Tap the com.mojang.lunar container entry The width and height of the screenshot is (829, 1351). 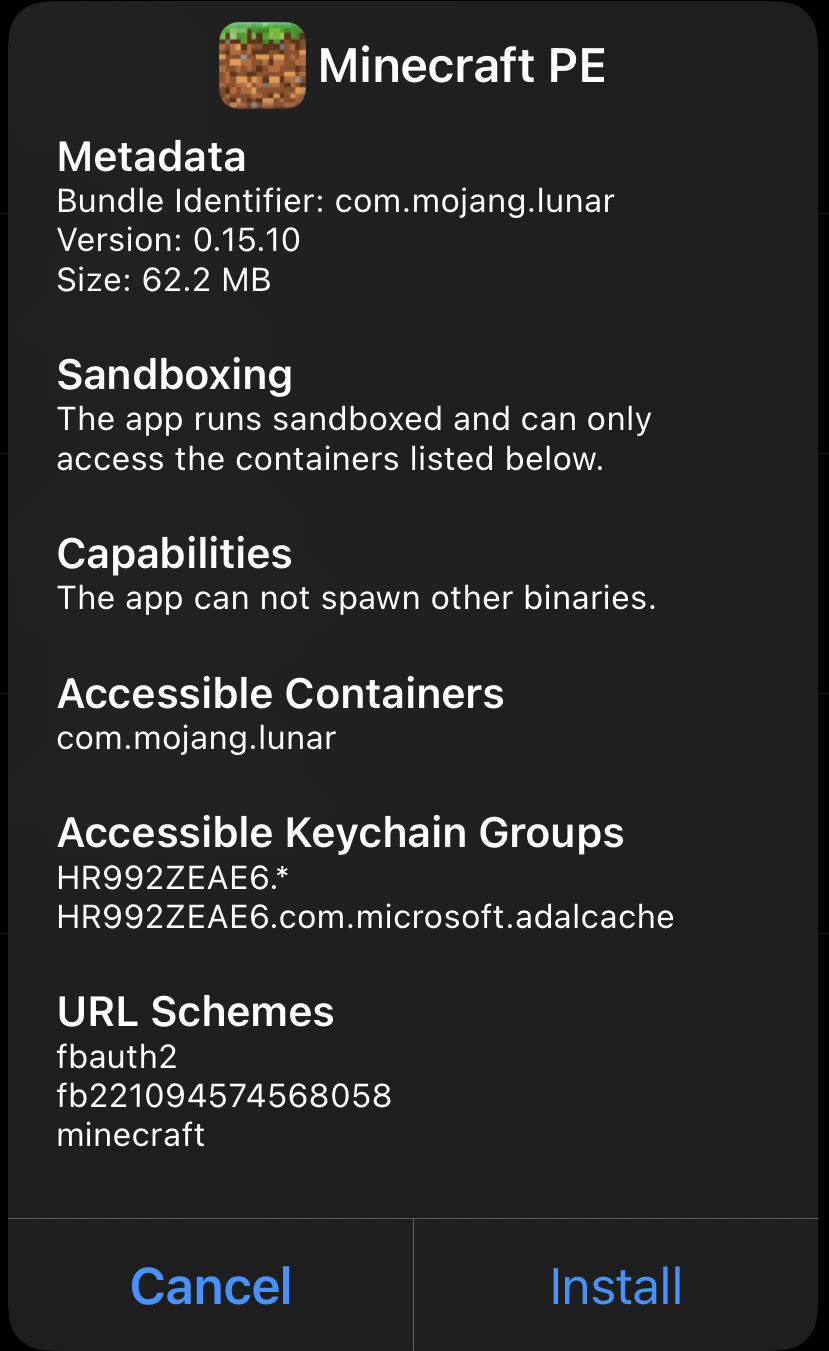pyautogui.click(x=197, y=738)
